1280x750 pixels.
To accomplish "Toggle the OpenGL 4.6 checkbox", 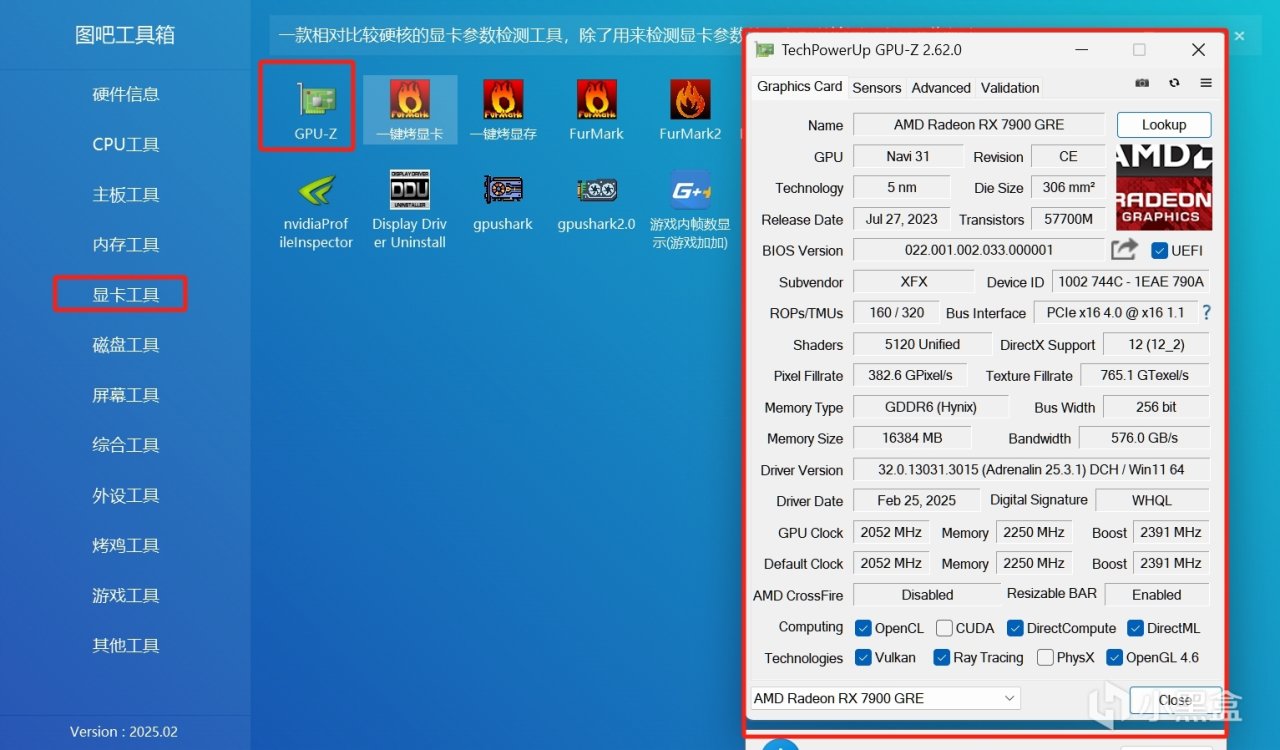I will pos(1115,657).
